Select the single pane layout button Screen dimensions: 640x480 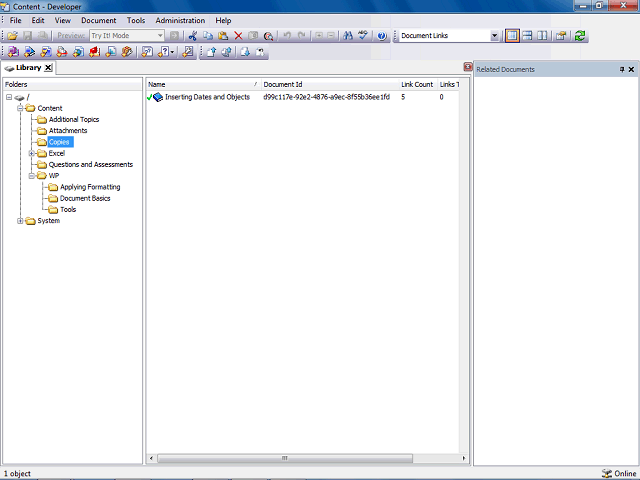click(x=512, y=36)
